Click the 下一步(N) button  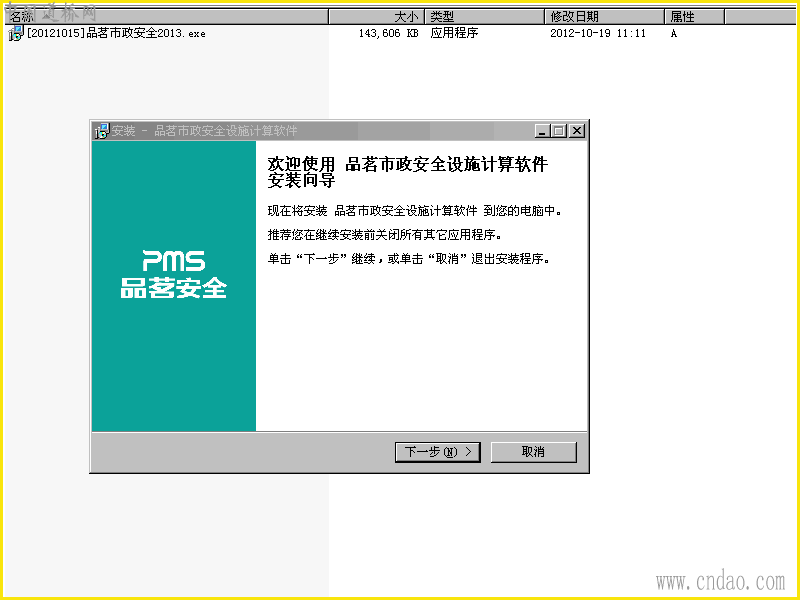pos(437,452)
